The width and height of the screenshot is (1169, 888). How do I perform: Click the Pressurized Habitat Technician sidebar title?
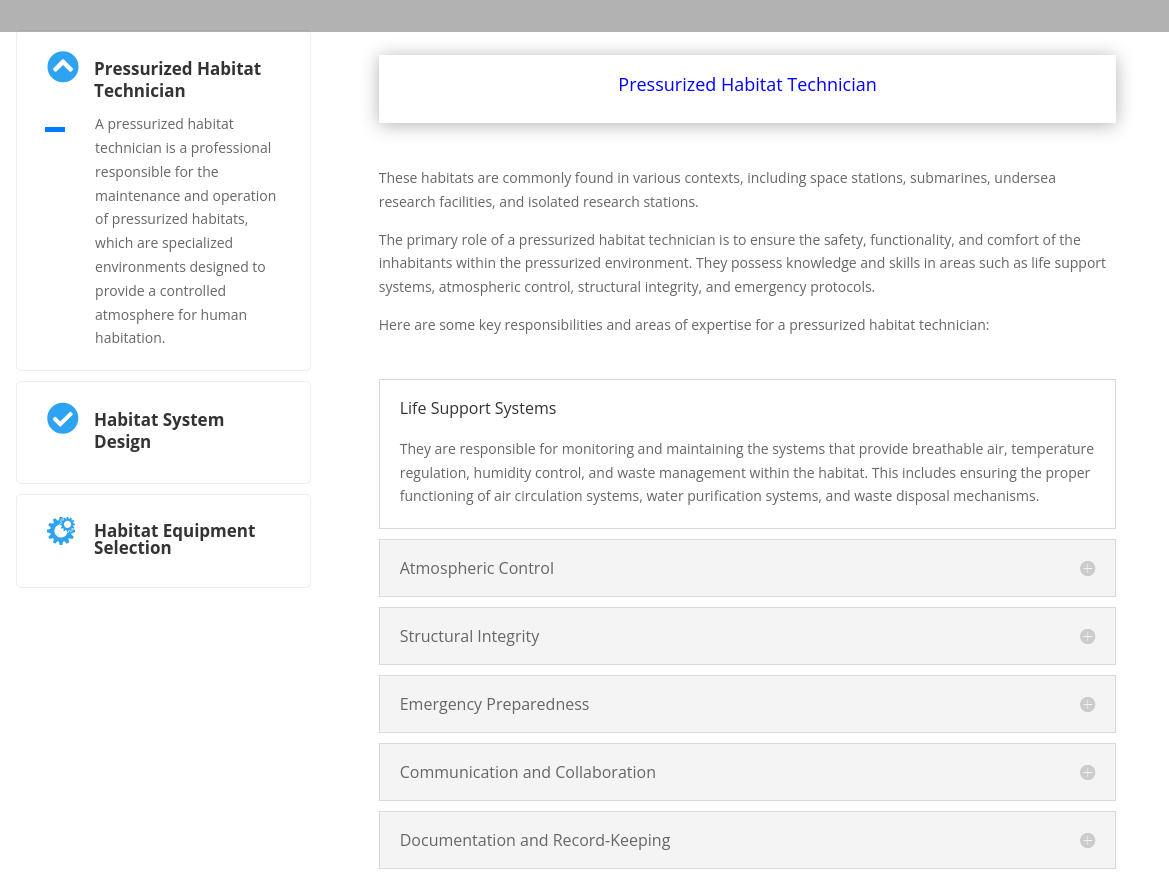click(177, 79)
